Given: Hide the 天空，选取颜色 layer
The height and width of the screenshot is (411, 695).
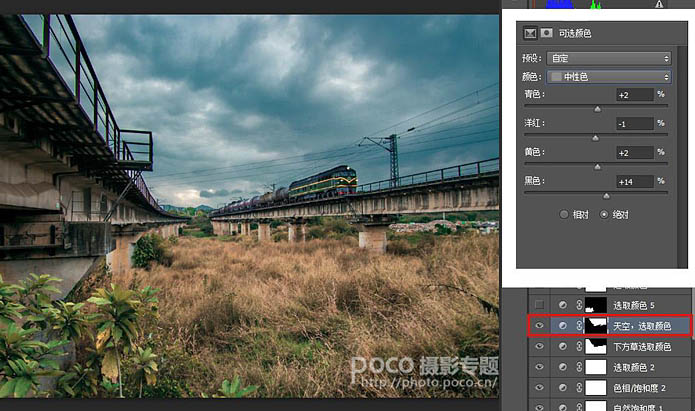Looking at the screenshot, I should click(539, 325).
